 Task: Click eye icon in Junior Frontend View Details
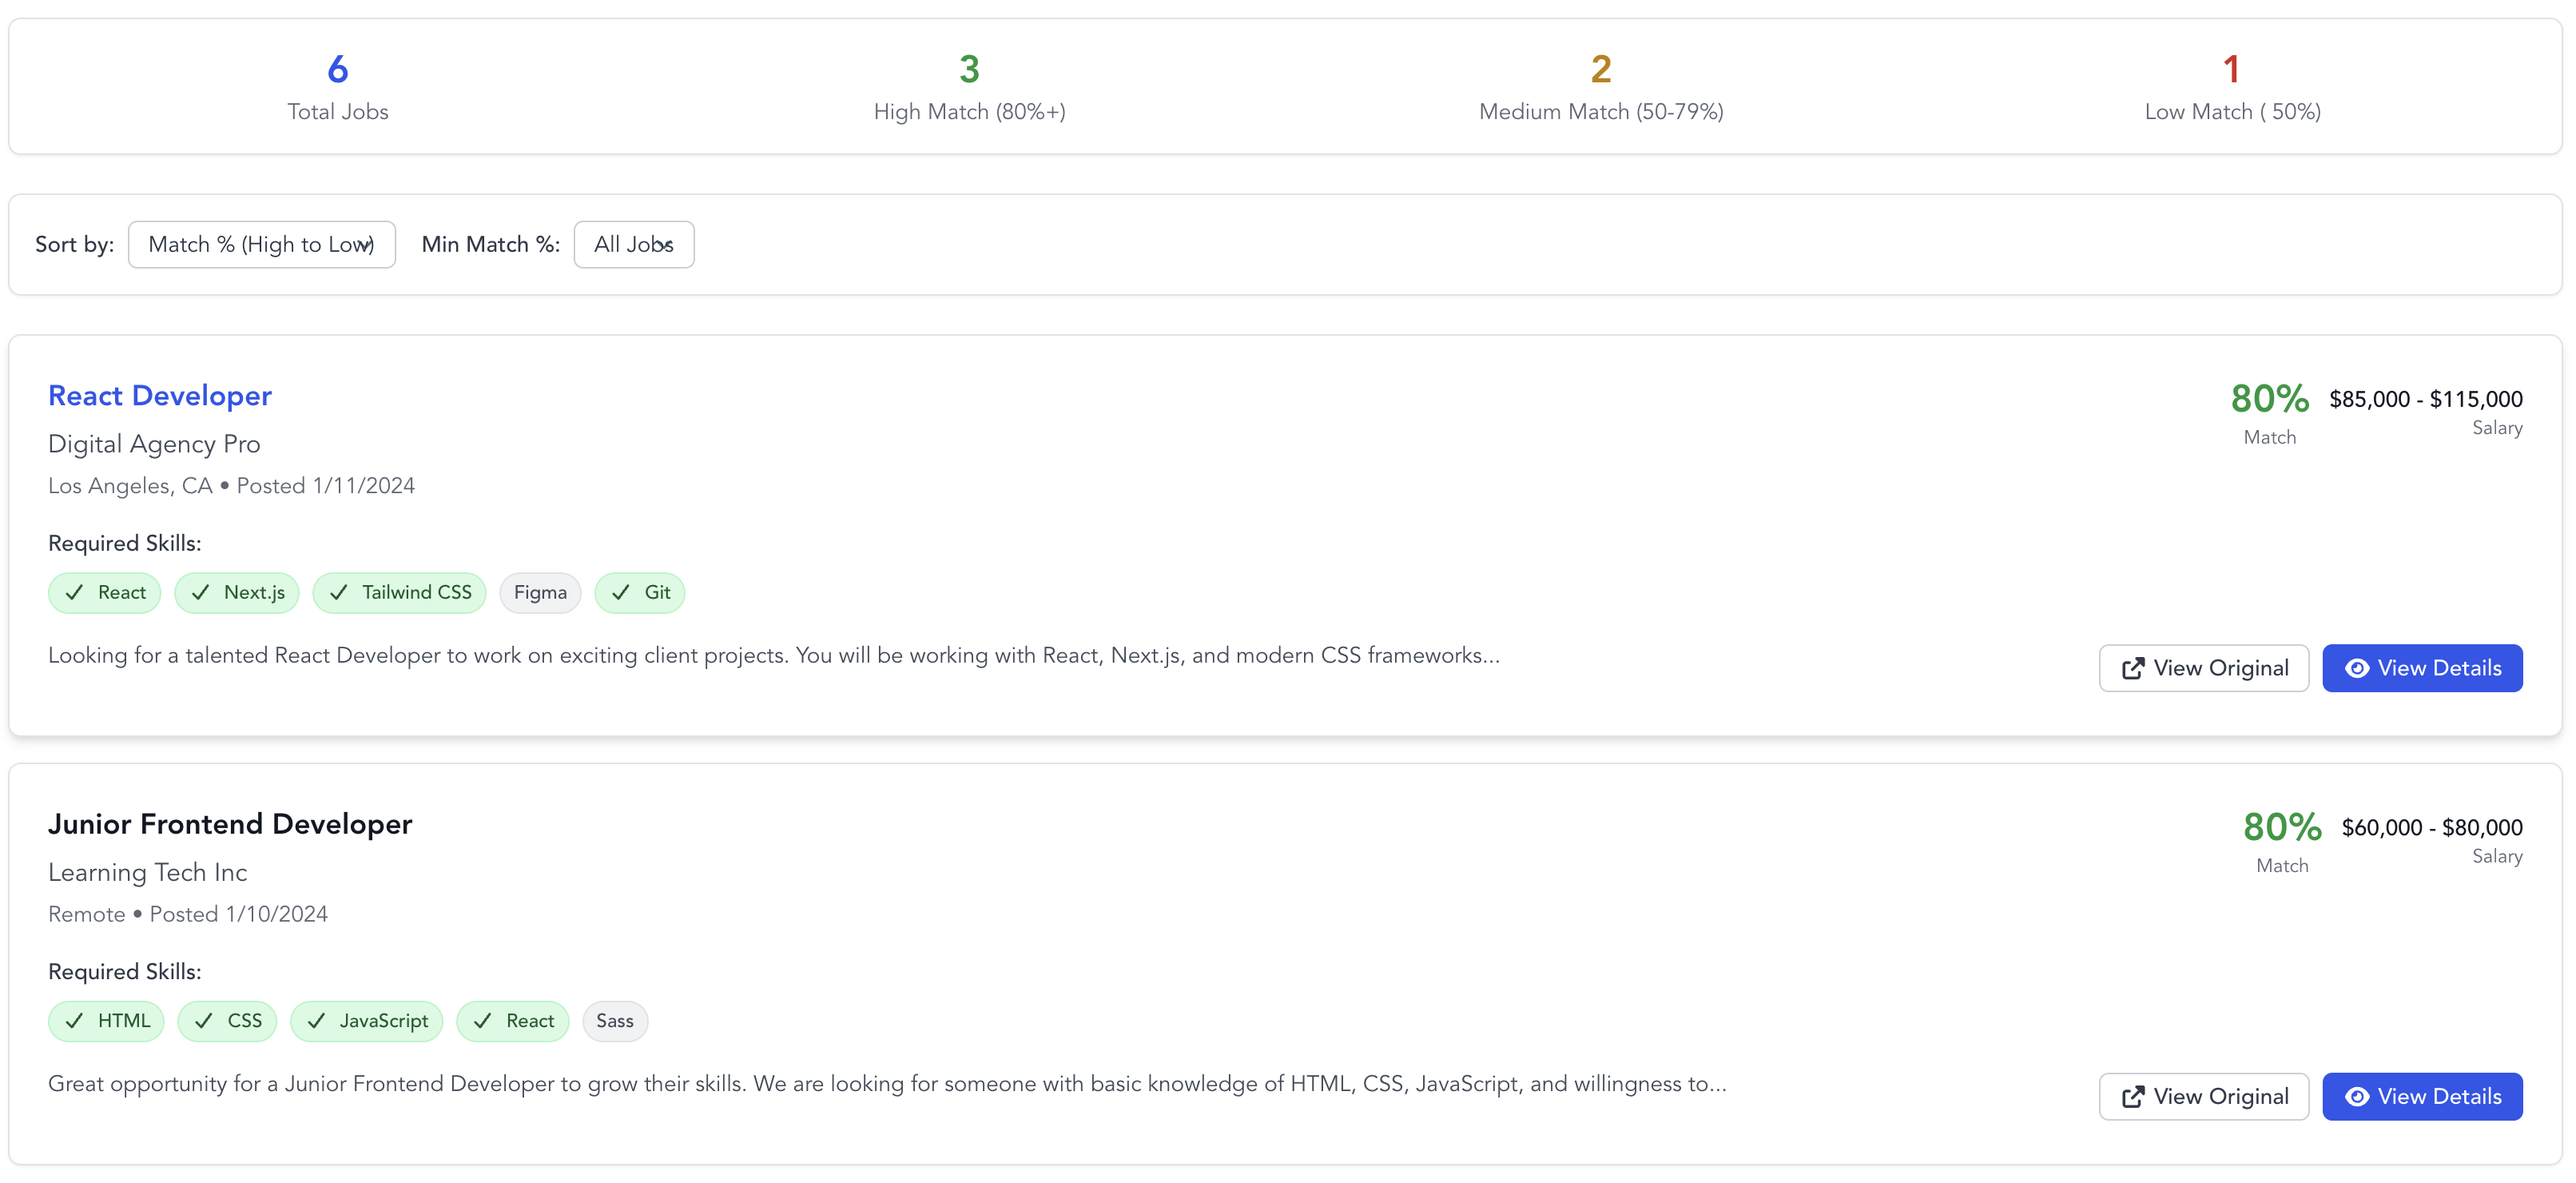(x=2356, y=1097)
